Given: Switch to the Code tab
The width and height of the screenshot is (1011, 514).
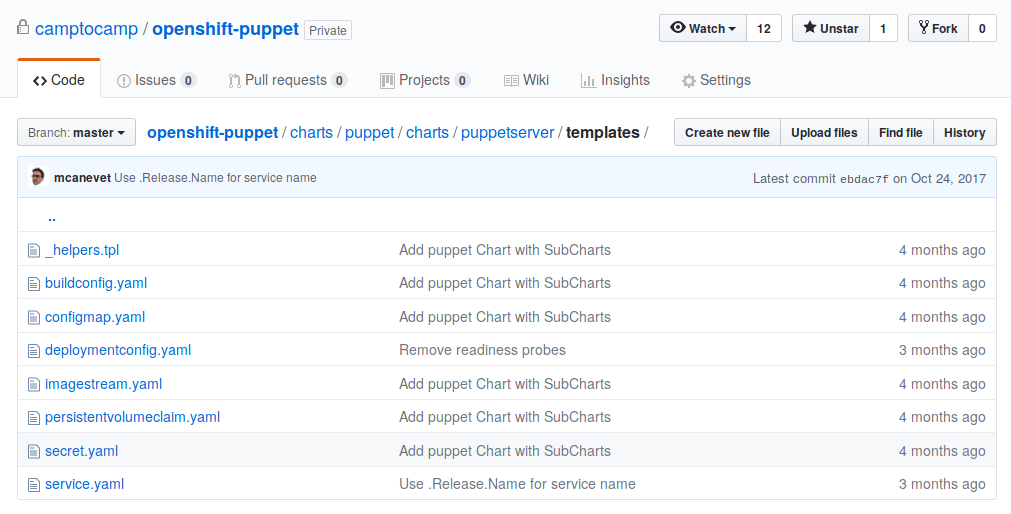Looking at the screenshot, I should point(59,80).
